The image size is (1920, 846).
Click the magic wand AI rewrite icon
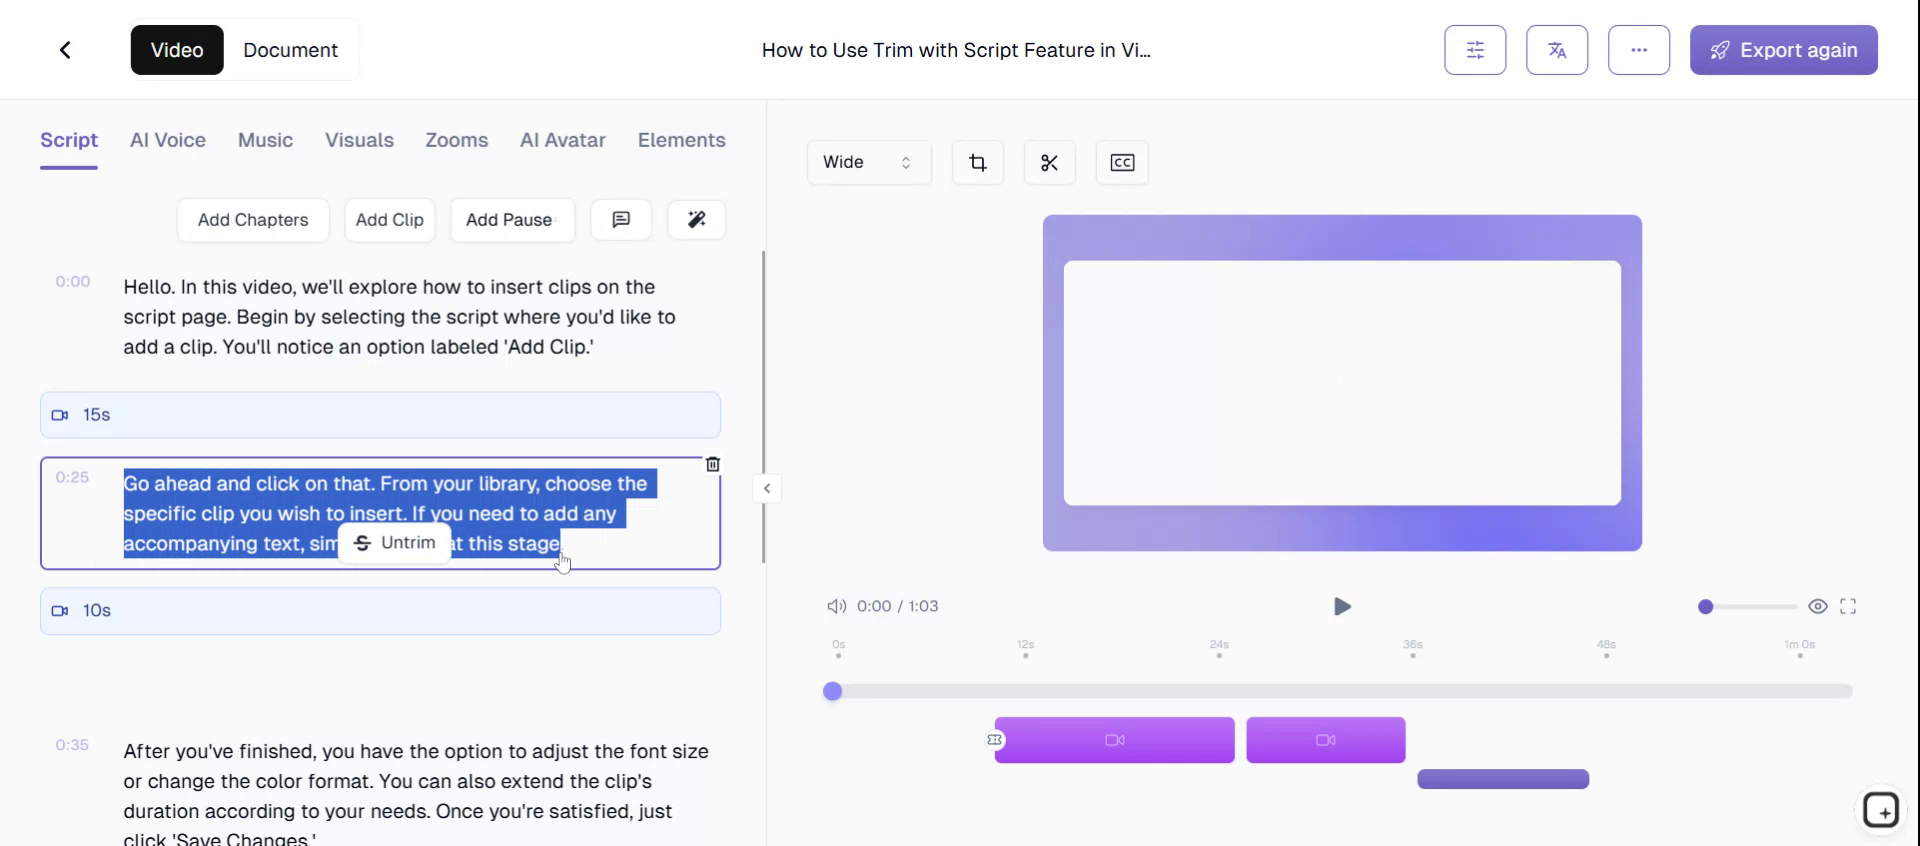(697, 220)
